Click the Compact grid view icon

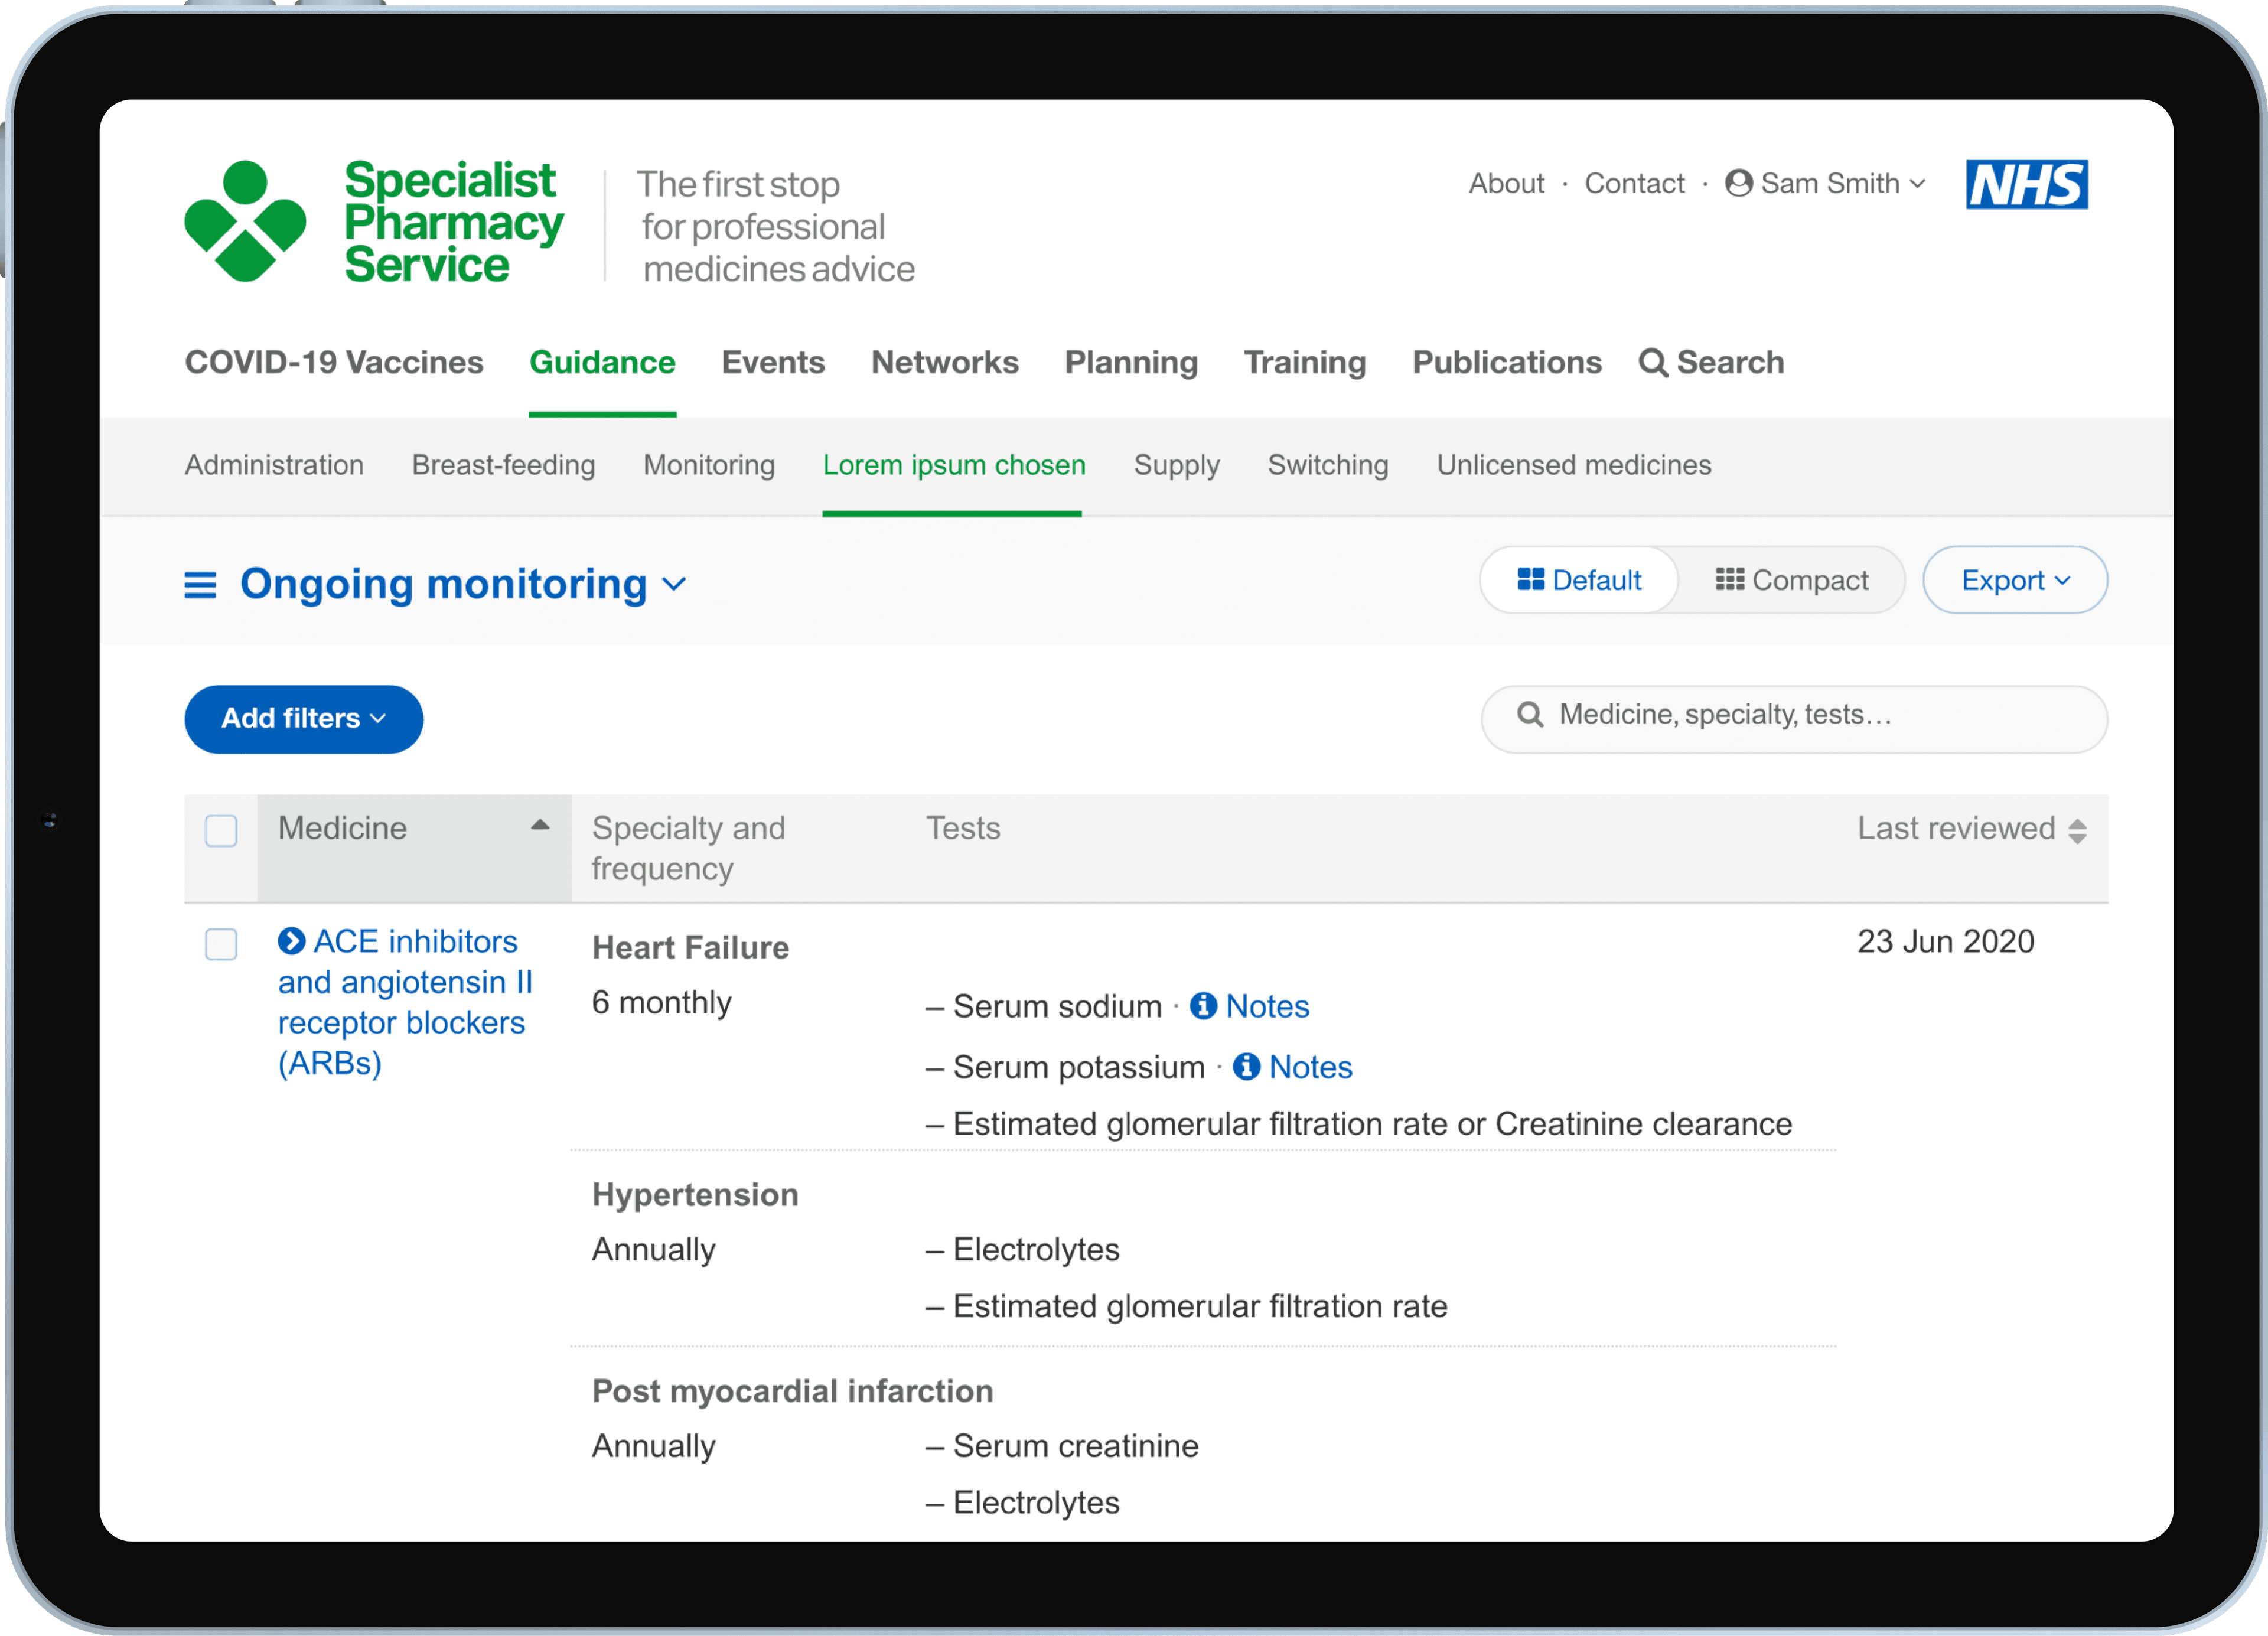pyautogui.click(x=1729, y=580)
